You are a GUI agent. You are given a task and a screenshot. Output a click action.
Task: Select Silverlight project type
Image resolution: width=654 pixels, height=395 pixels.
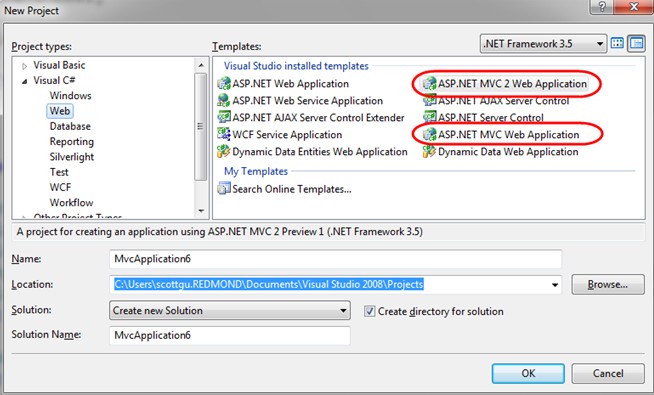72,157
